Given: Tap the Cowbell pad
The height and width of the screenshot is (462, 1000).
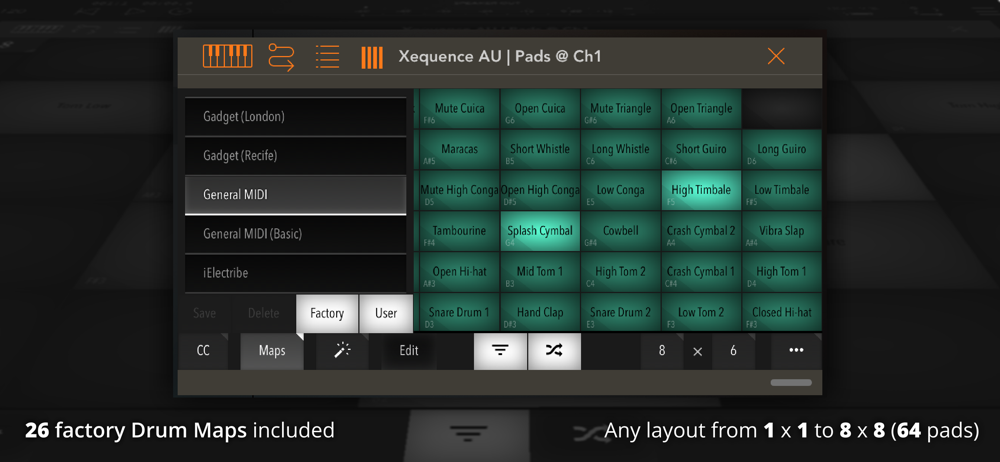Looking at the screenshot, I should [621, 231].
